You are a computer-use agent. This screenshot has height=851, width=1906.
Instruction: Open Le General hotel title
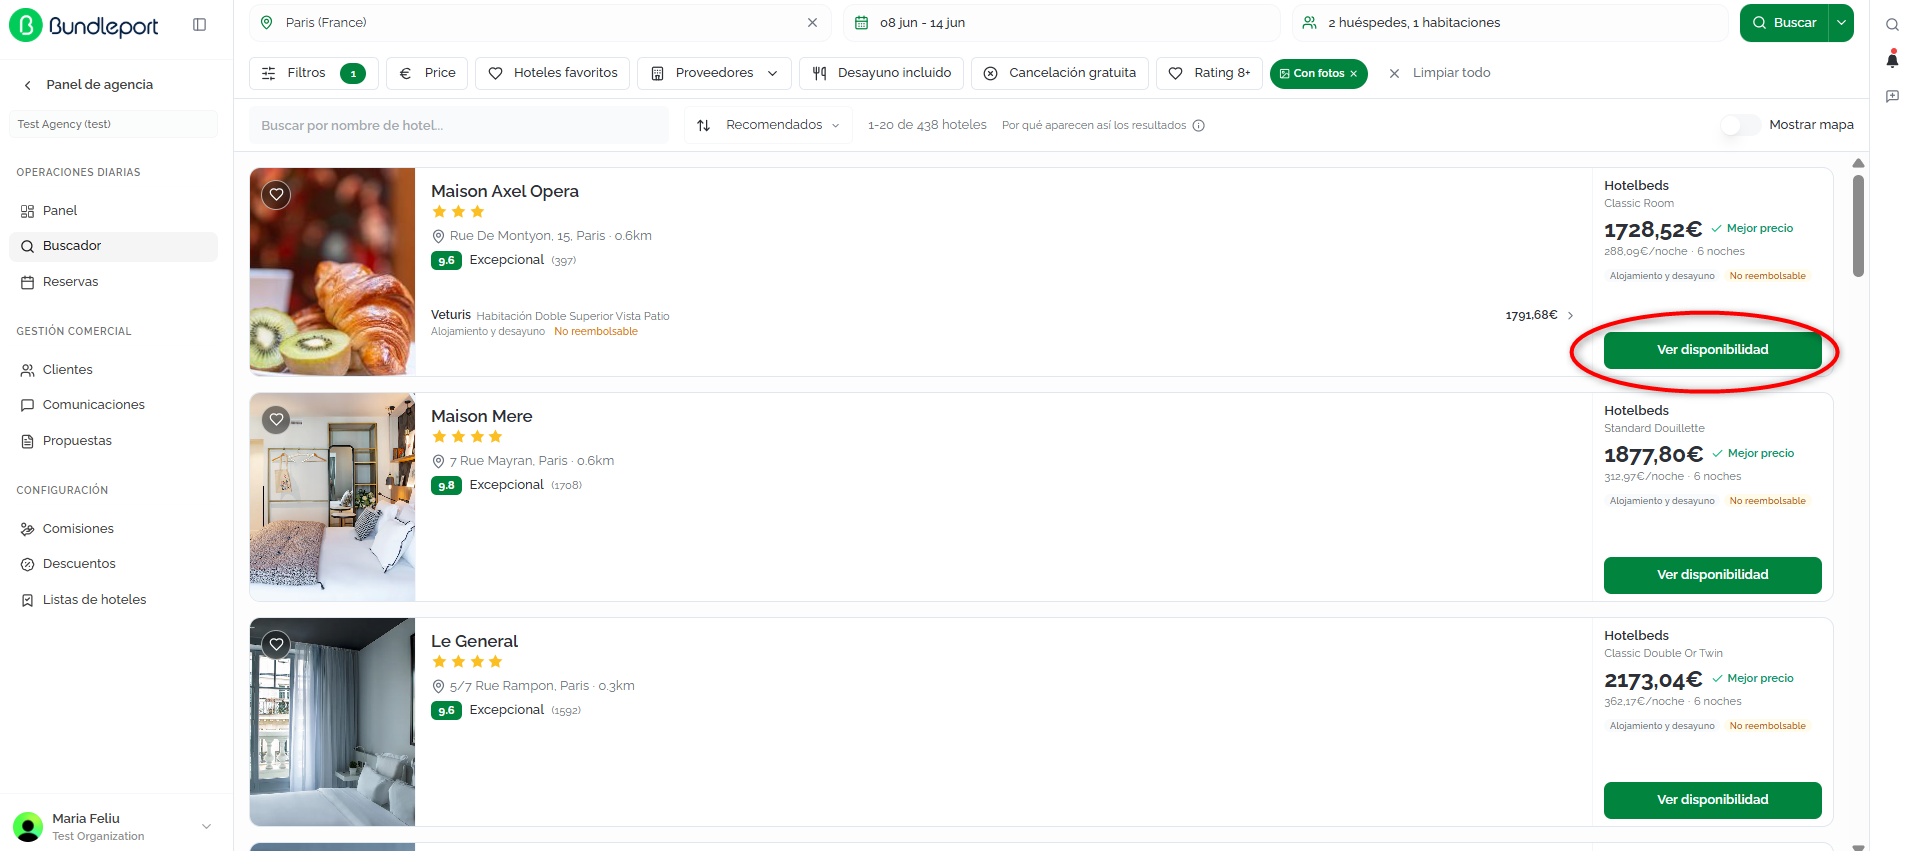pos(475,641)
